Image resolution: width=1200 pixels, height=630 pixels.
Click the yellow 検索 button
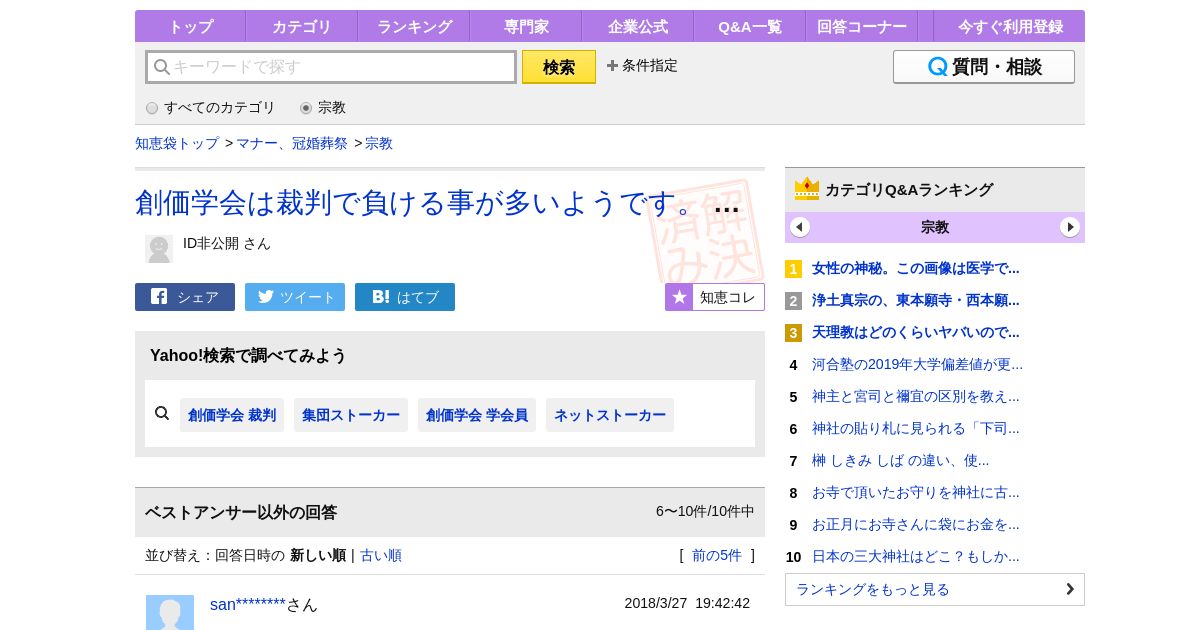click(559, 67)
